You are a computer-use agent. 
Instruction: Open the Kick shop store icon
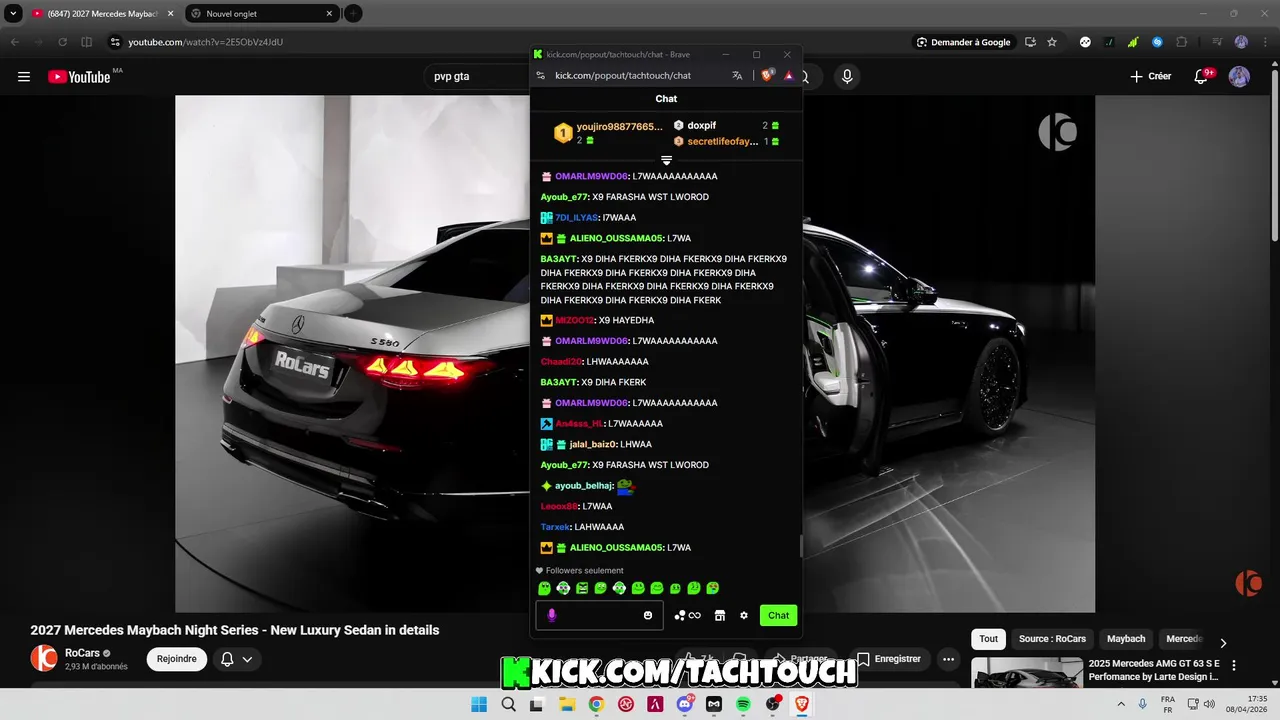[x=719, y=615]
